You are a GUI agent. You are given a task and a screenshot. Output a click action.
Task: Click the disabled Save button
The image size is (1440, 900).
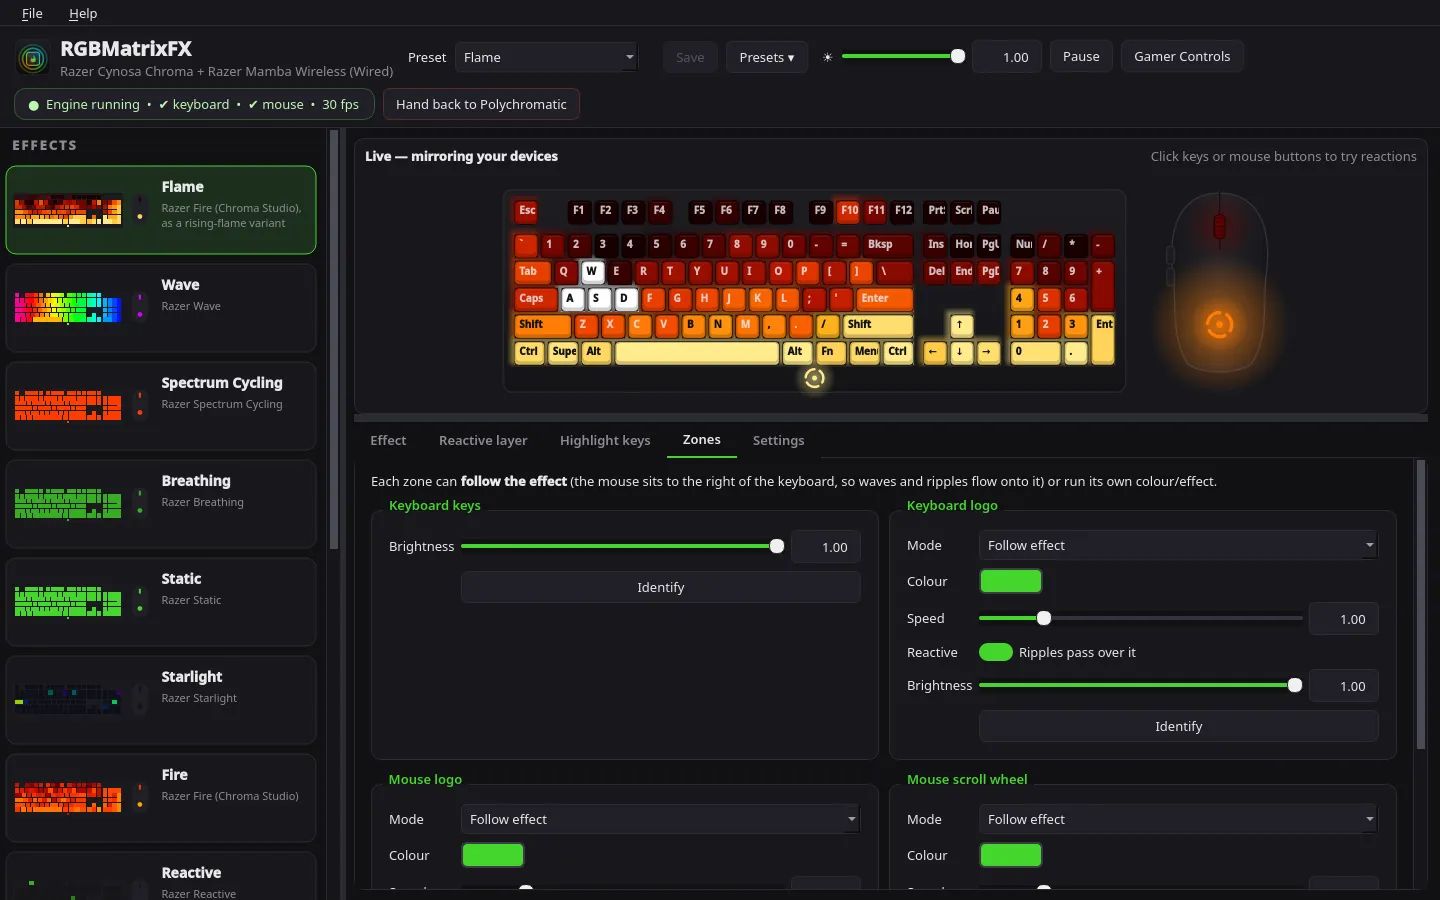pos(690,57)
